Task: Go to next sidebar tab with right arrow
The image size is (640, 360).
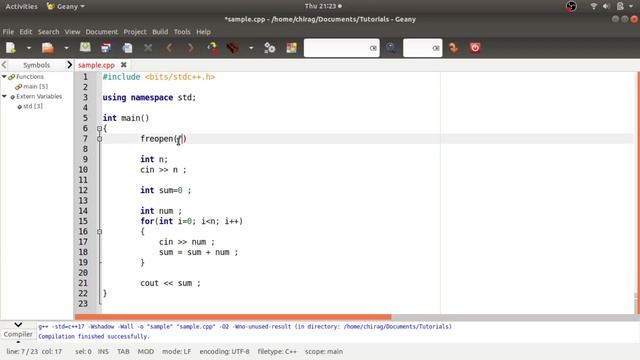Action: pyautogui.click(x=69, y=65)
